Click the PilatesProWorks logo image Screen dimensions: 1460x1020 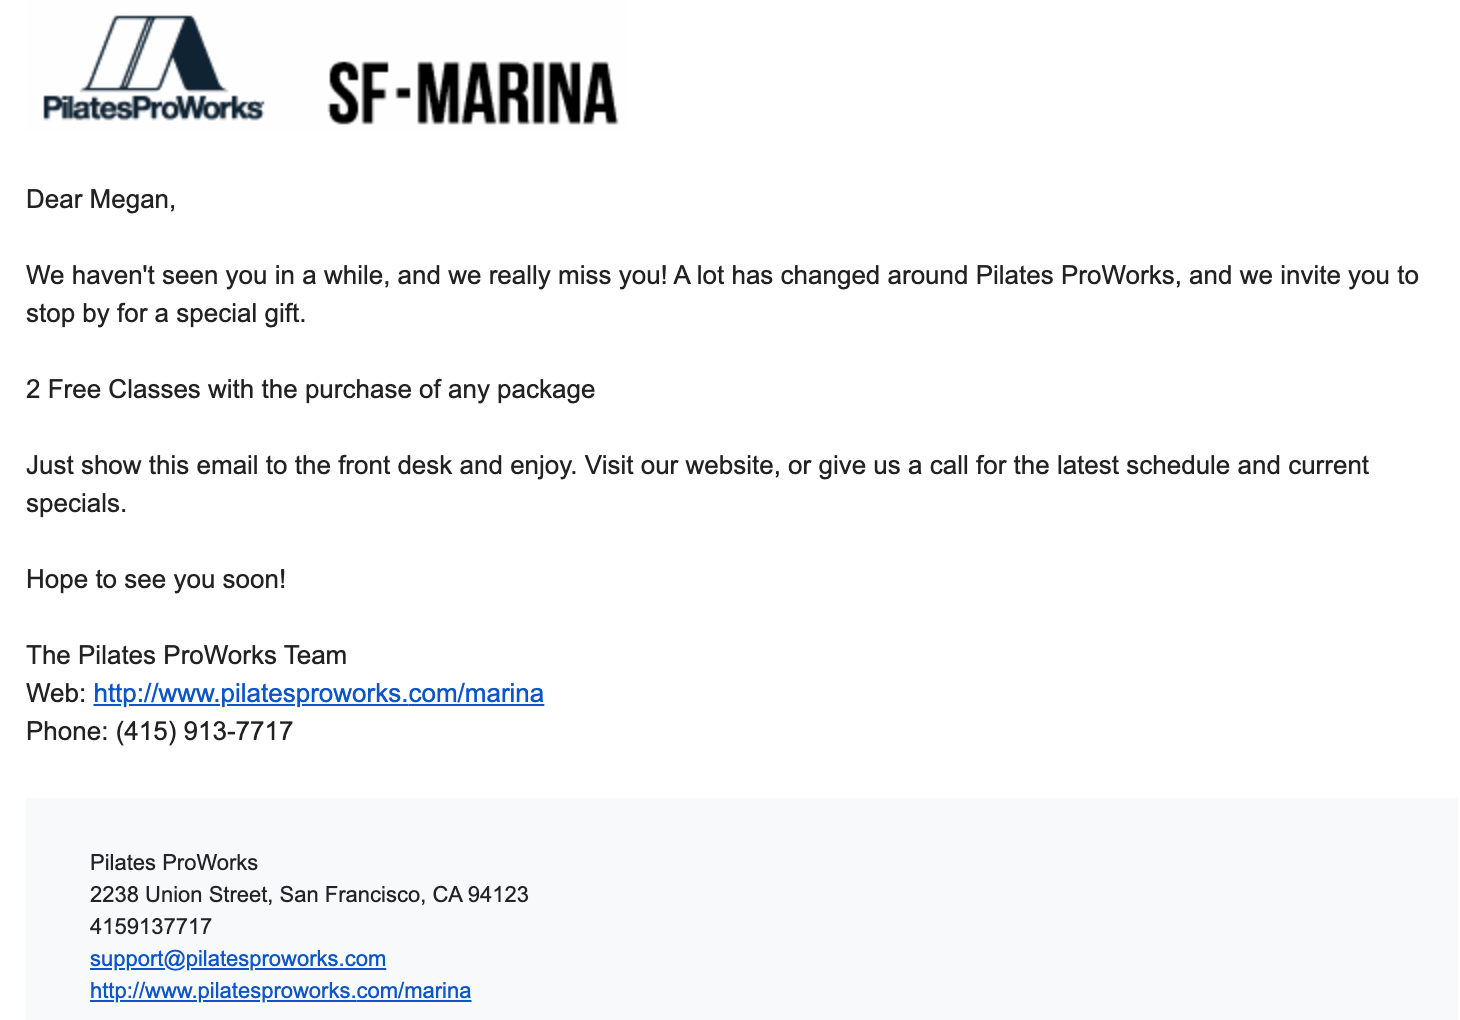[153, 69]
